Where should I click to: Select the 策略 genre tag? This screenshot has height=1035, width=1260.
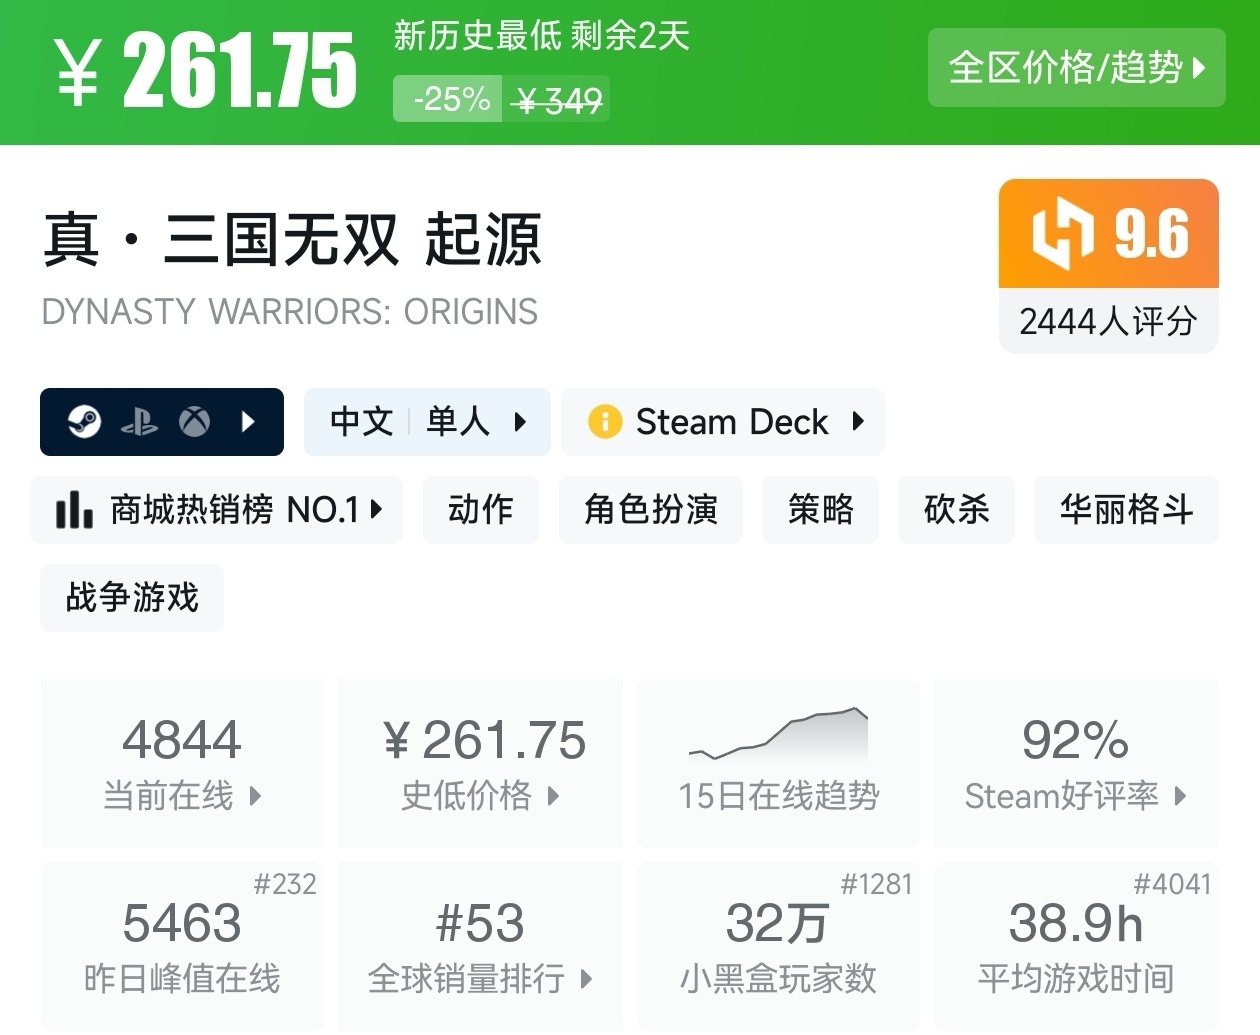tap(820, 510)
